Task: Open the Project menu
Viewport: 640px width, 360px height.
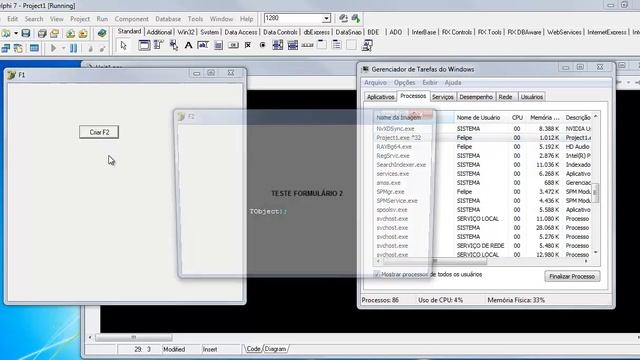Action: pos(80,19)
